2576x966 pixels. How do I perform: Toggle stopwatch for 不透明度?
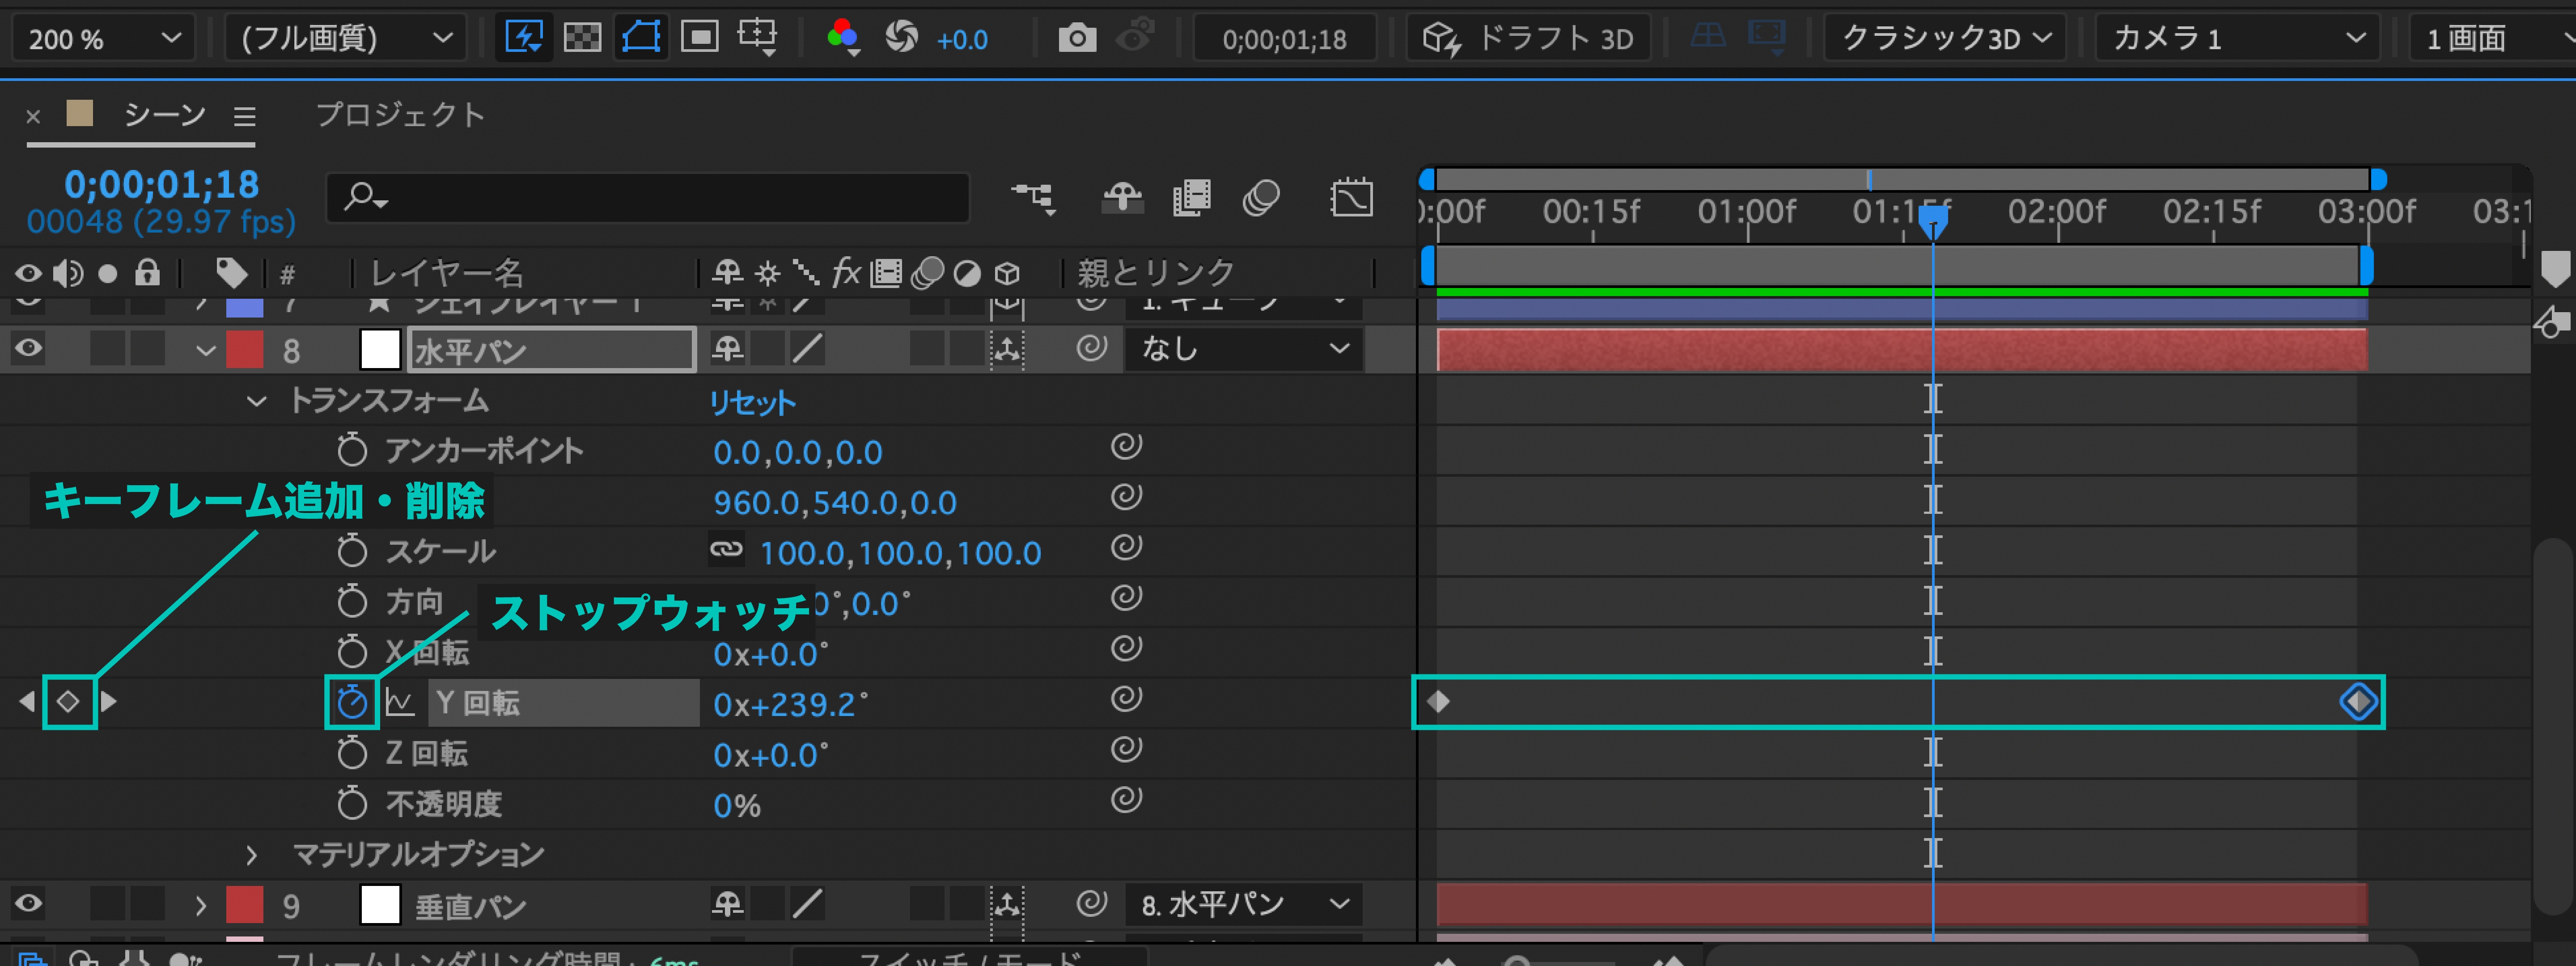[x=351, y=803]
